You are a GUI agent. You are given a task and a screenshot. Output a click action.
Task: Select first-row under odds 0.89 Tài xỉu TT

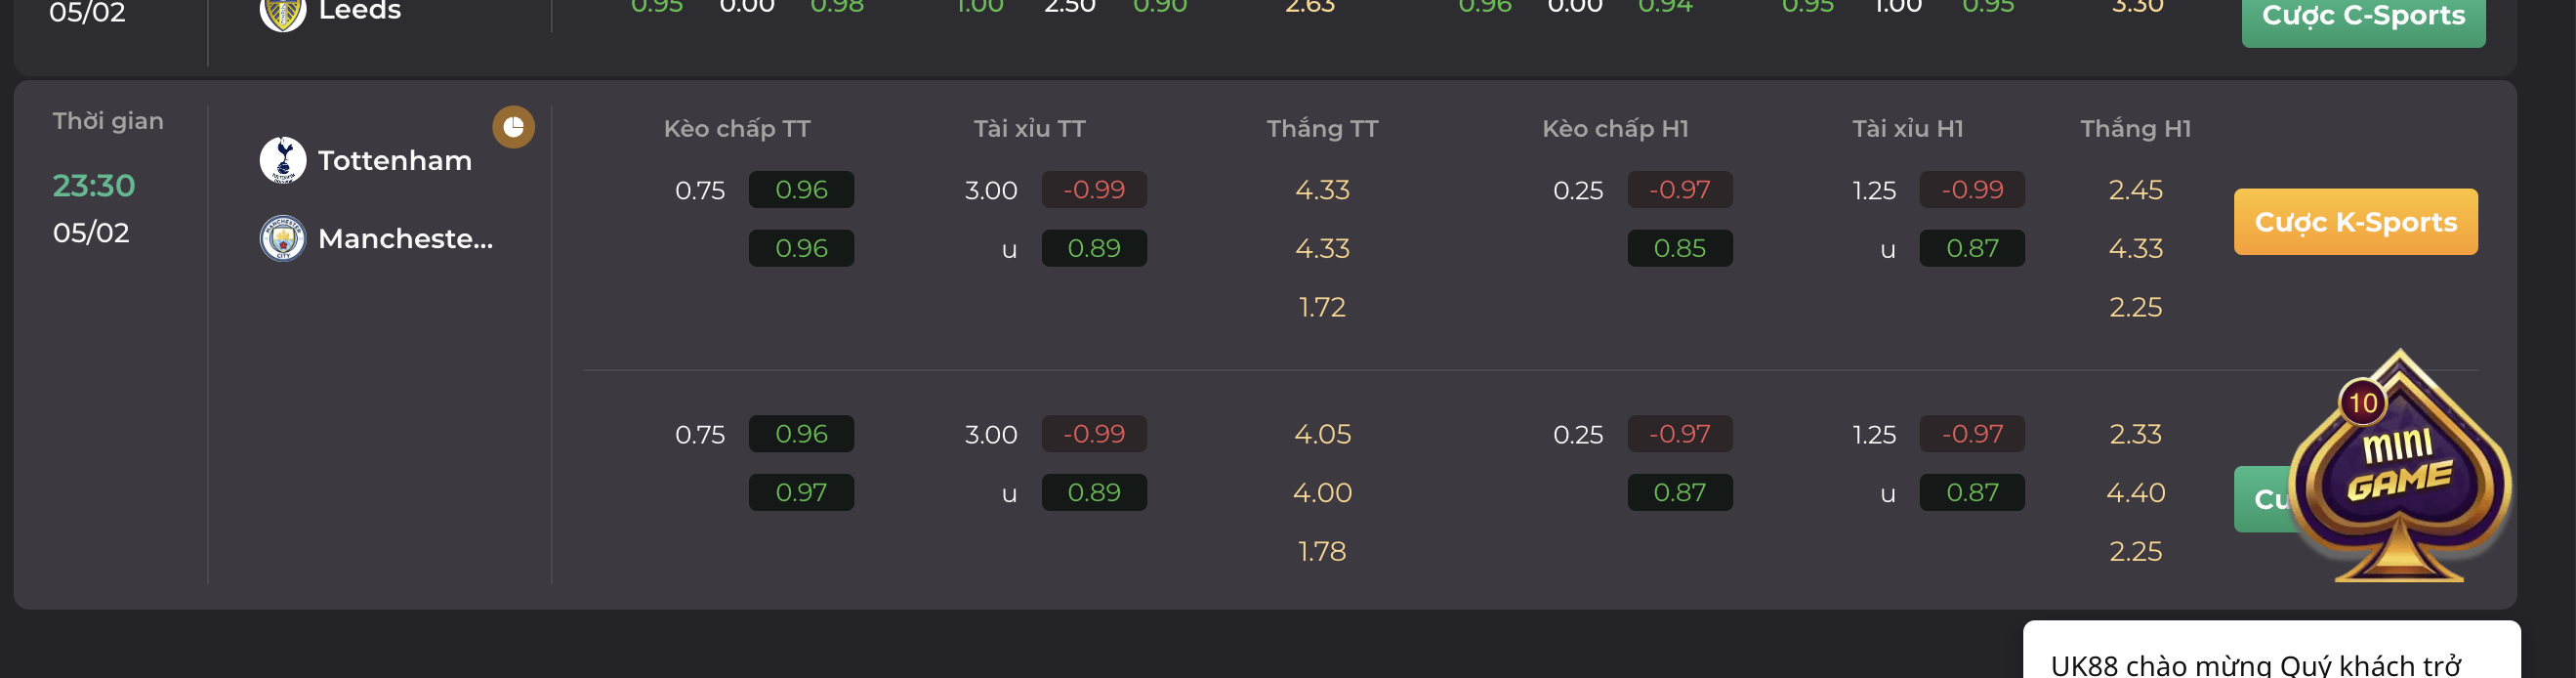click(x=1094, y=248)
